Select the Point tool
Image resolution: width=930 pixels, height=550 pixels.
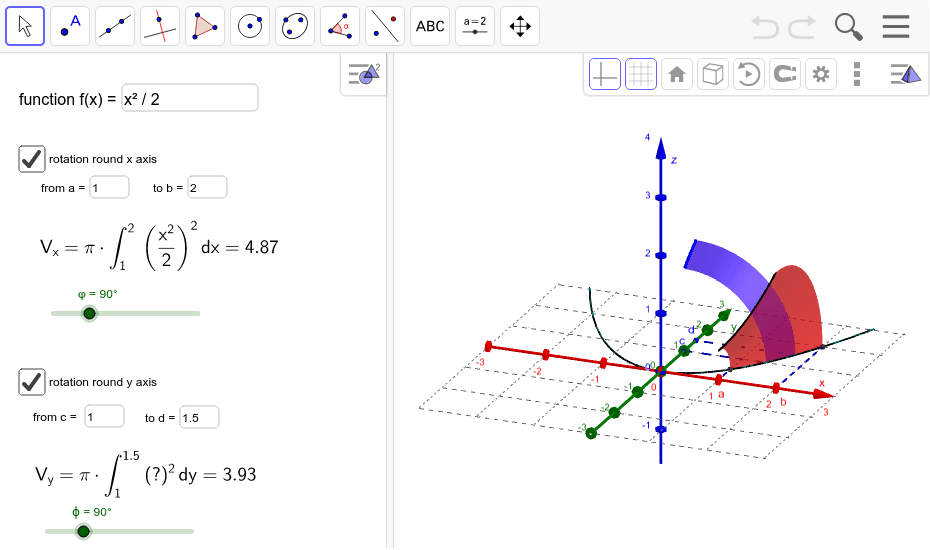click(70, 26)
